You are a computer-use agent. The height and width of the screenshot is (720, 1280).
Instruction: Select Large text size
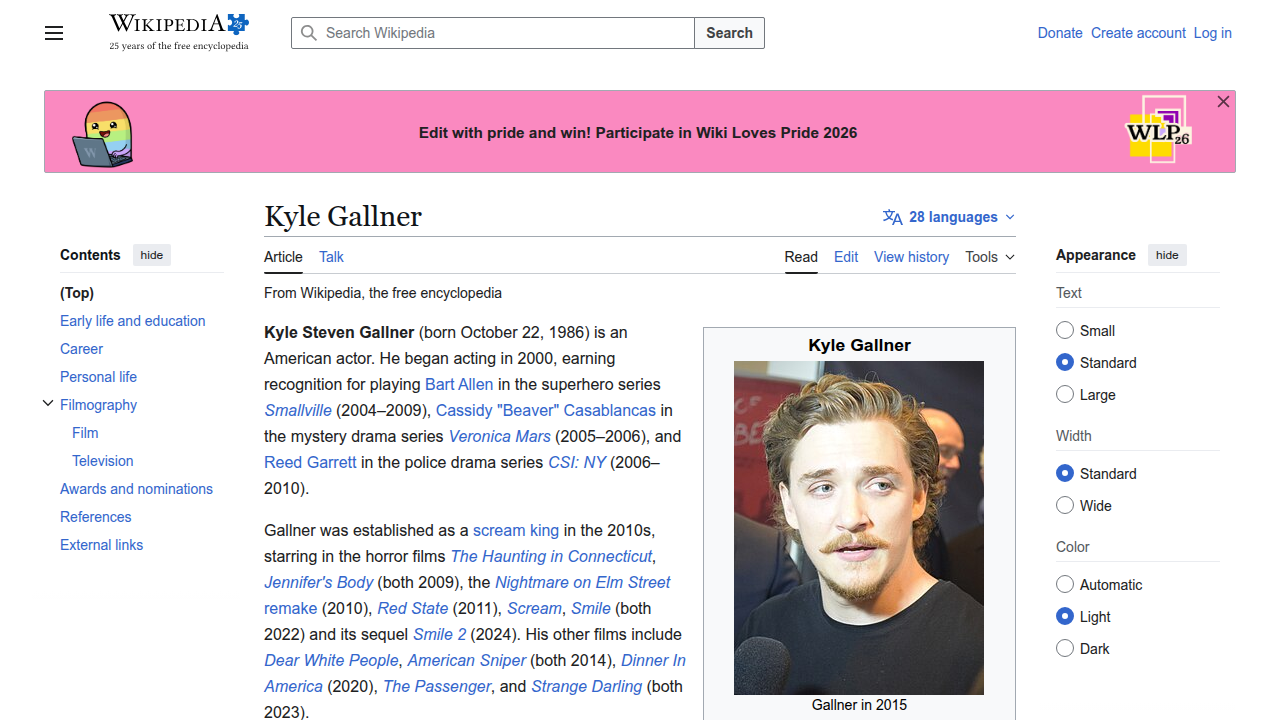(1065, 394)
